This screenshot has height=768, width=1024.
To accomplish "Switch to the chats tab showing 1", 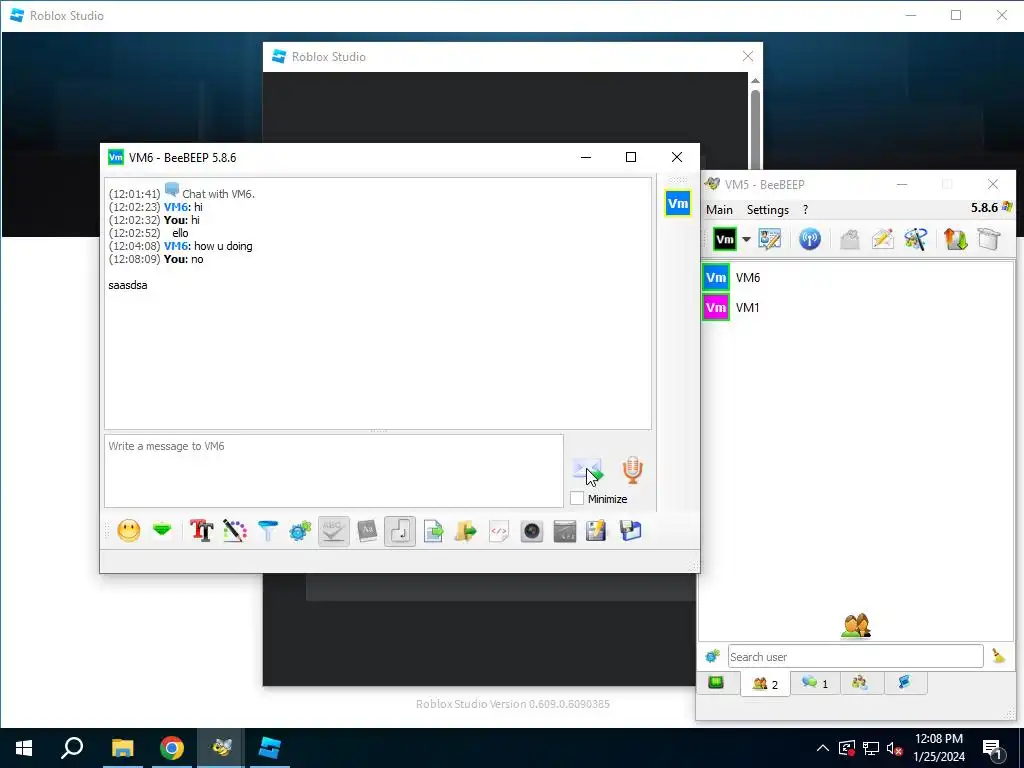I will [x=815, y=683].
